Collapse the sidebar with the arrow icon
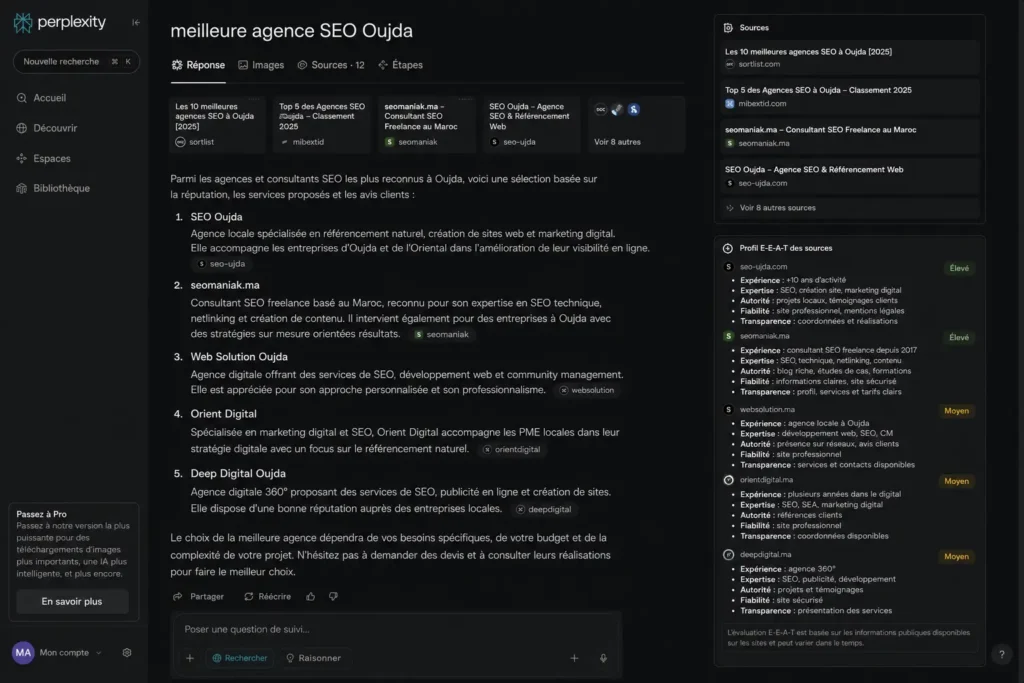The width and height of the screenshot is (1024, 683). (136, 22)
